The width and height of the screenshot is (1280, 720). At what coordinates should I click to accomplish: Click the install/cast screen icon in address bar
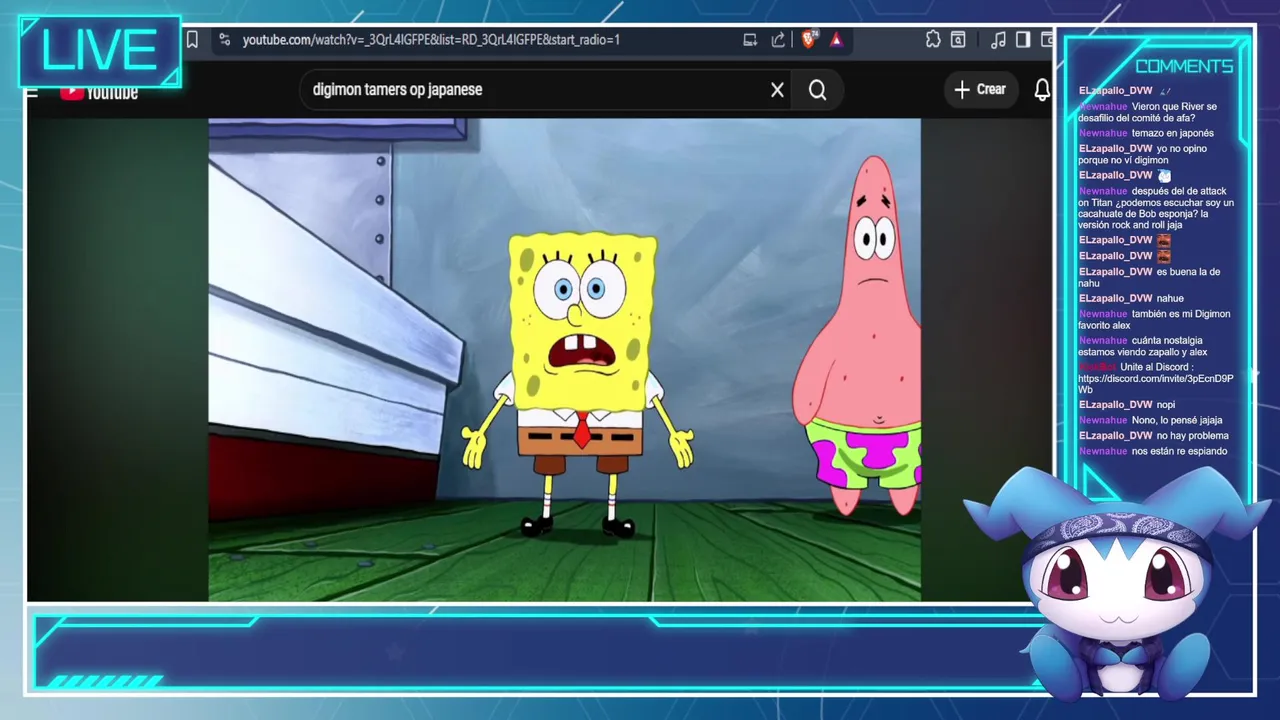click(750, 40)
